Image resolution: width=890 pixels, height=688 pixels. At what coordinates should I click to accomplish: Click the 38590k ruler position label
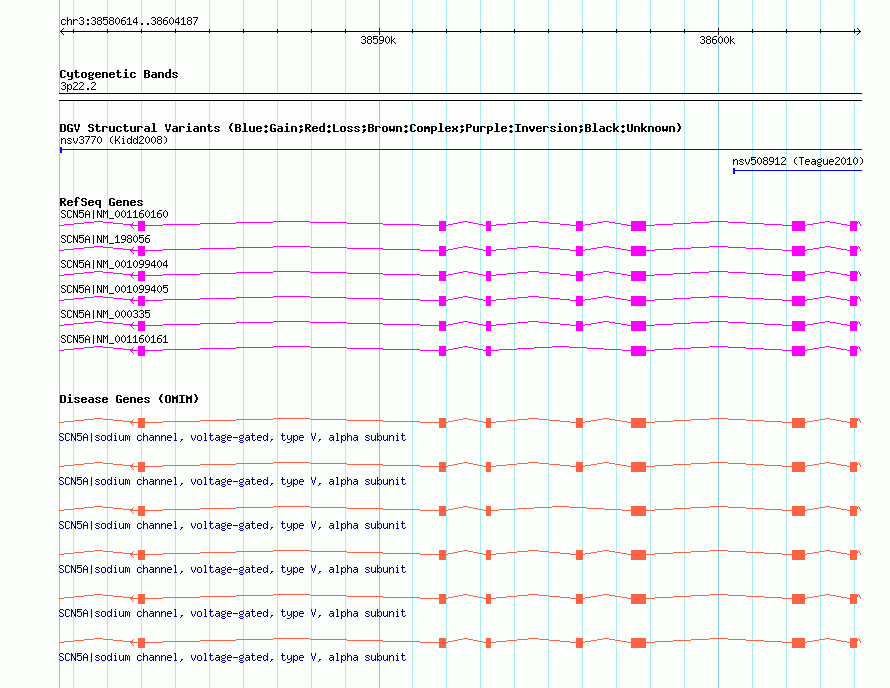pos(378,40)
